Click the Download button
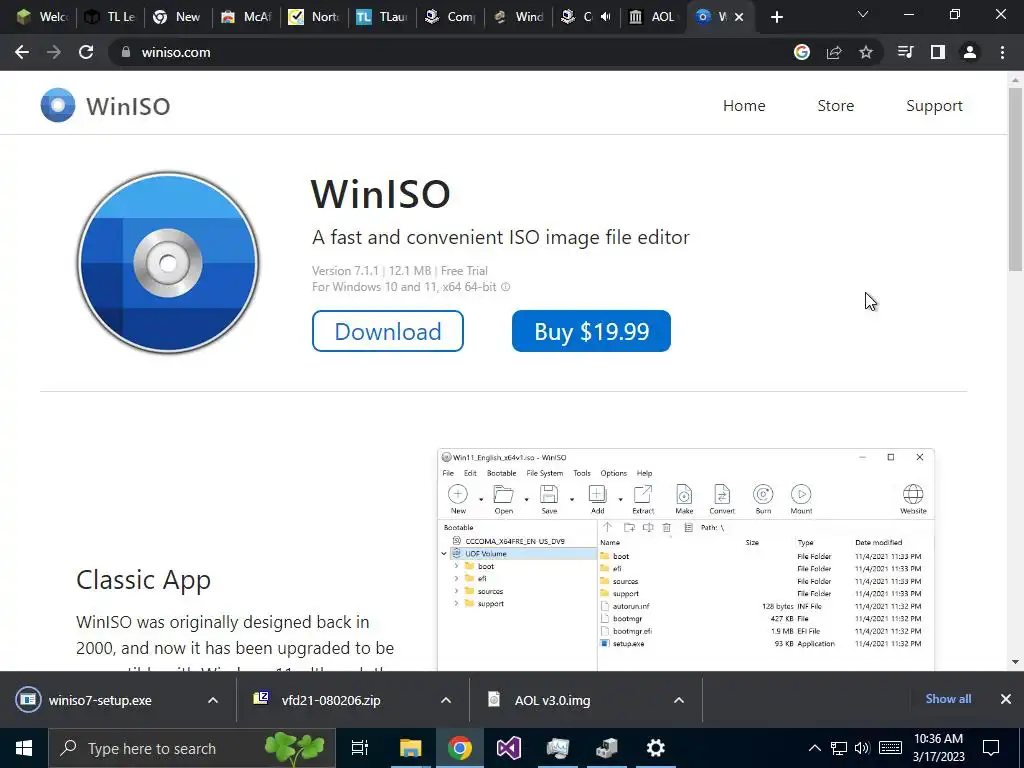Image resolution: width=1024 pixels, height=768 pixels. coord(388,331)
